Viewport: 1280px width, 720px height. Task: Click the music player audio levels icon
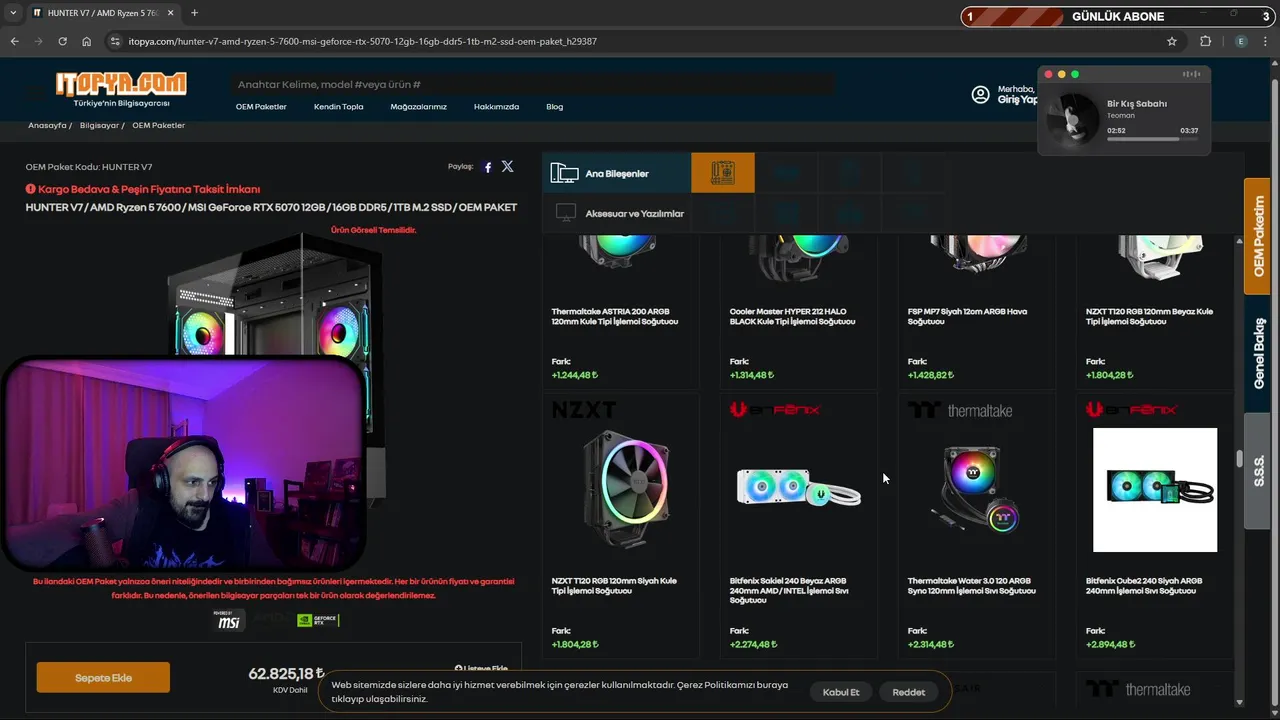click(x=1191, y=74)
